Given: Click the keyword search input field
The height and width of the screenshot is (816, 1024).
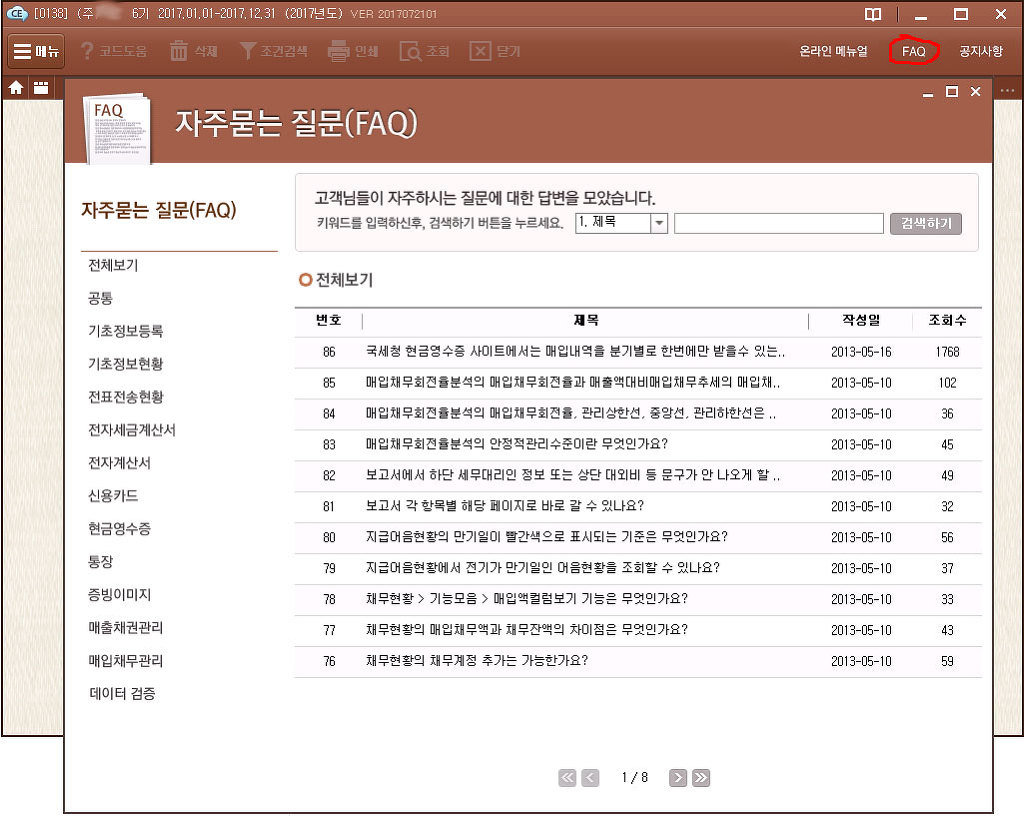Looking at the screenshot, I should (x=778, y=224).
